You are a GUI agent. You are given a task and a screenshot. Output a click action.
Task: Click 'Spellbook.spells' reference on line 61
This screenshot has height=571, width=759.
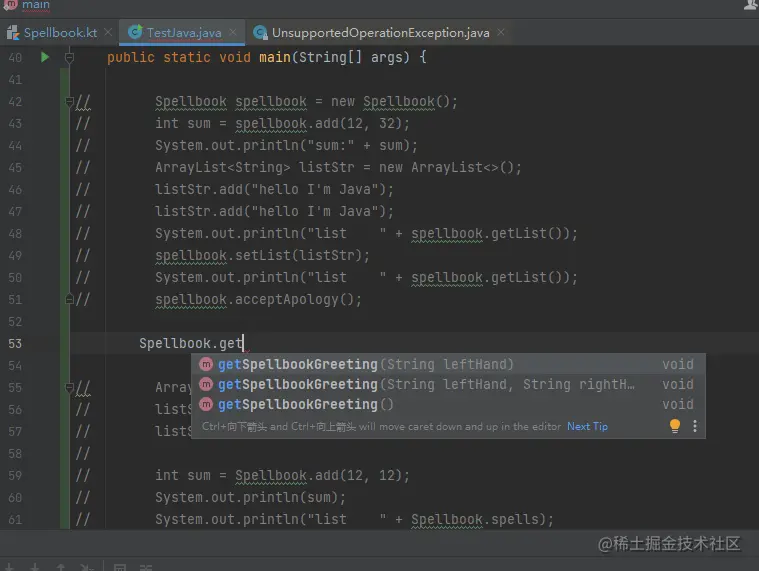coord(477,519)
